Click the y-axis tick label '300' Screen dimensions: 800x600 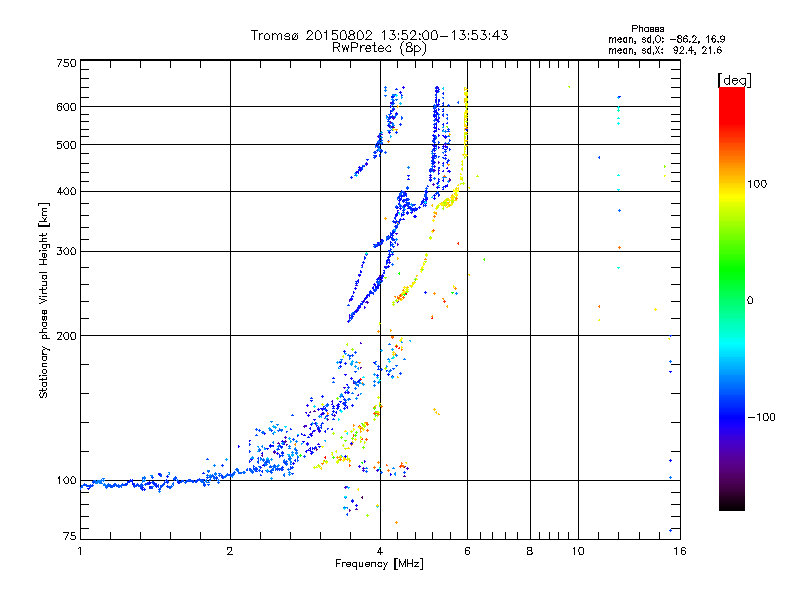[x=66, y=252]
